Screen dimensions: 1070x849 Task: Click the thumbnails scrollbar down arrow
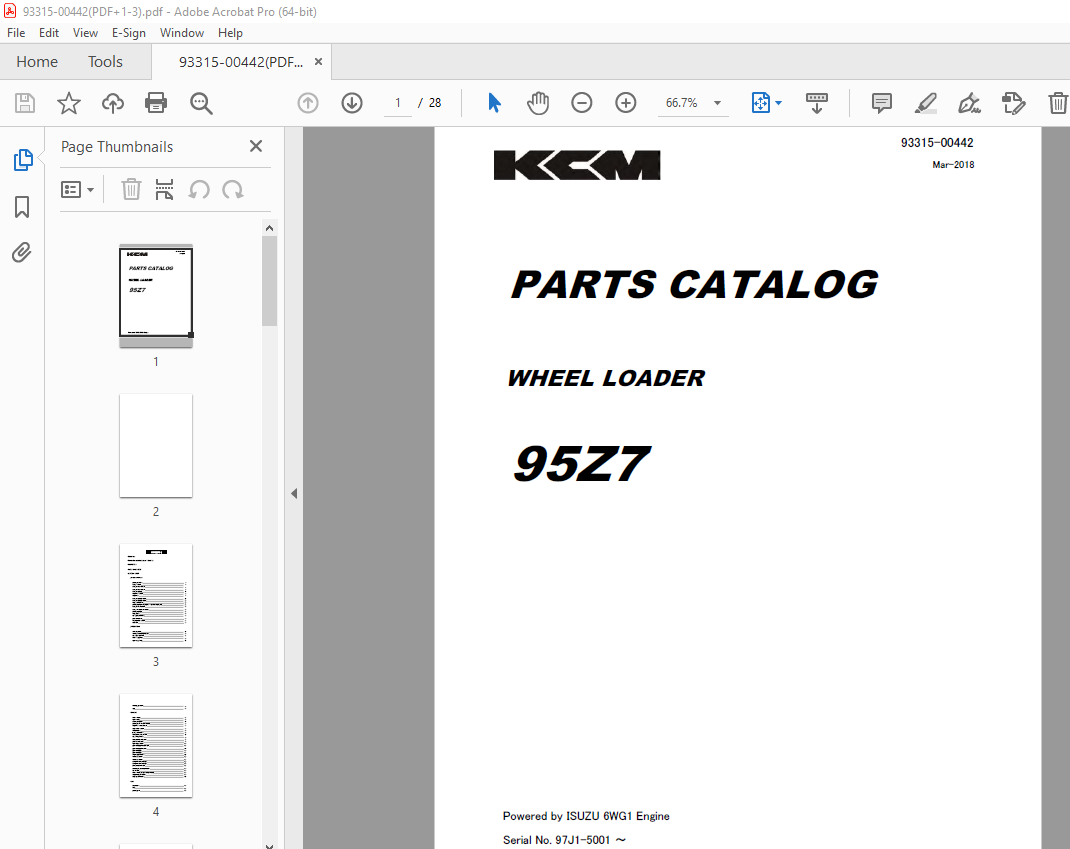pos(270,845)
